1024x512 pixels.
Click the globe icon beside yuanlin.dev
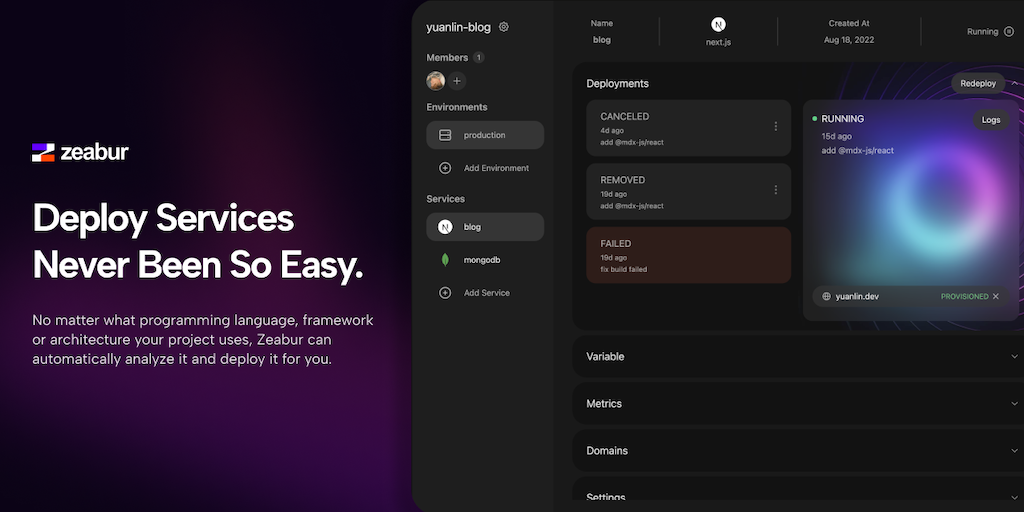click(826, 297)
